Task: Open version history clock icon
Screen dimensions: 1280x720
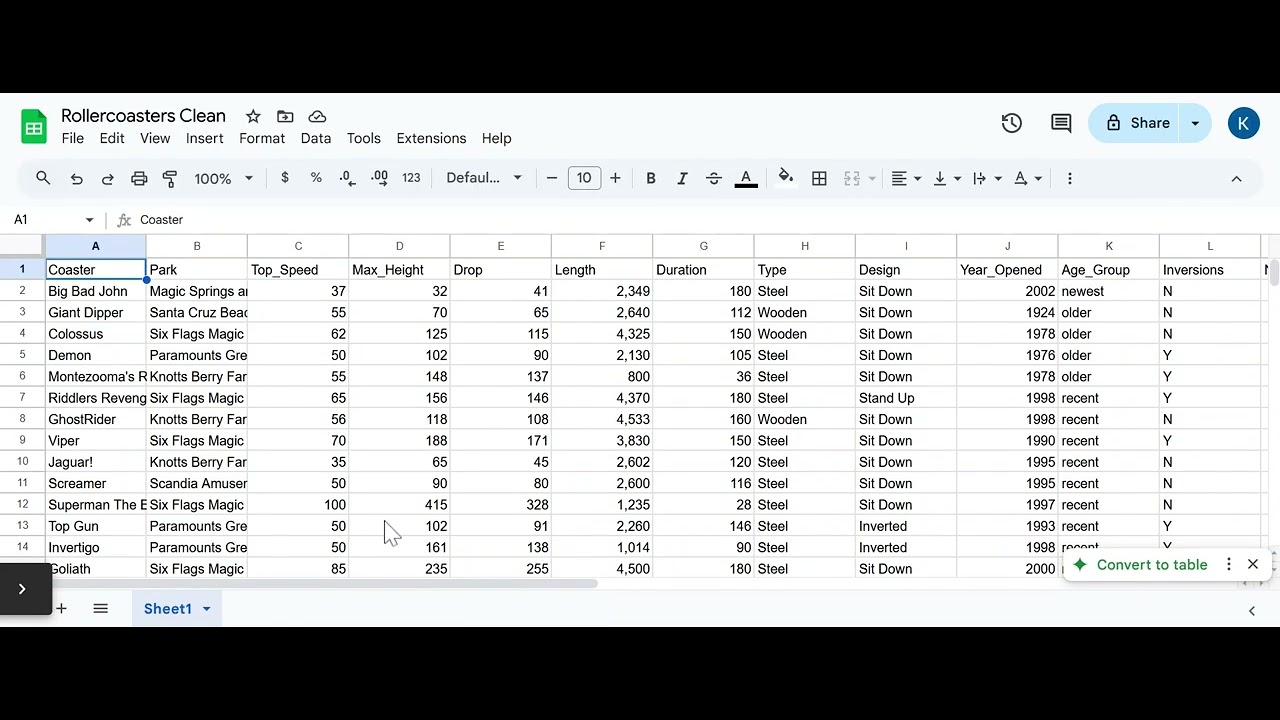Action: pyautogui.click(x=1012, y=123)
